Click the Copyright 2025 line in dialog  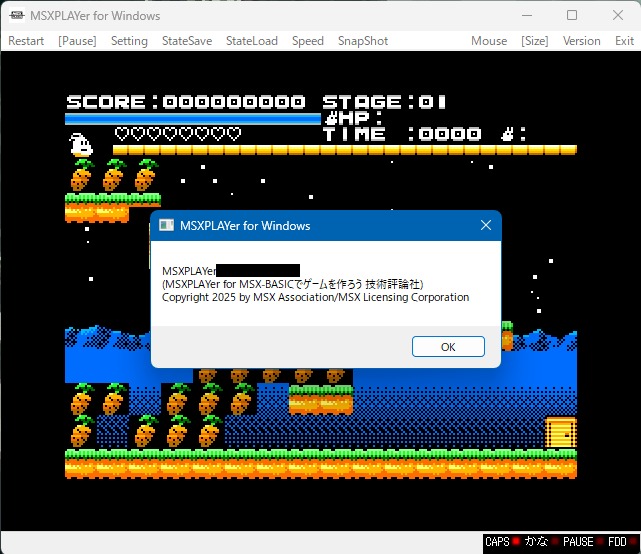315,297
